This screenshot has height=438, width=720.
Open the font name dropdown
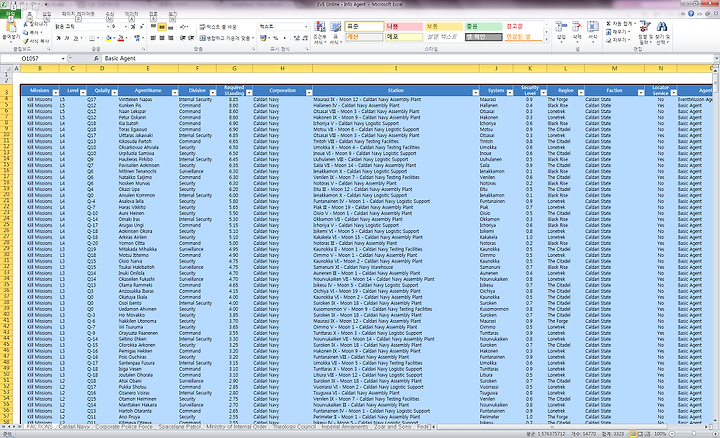pos(106,27)
